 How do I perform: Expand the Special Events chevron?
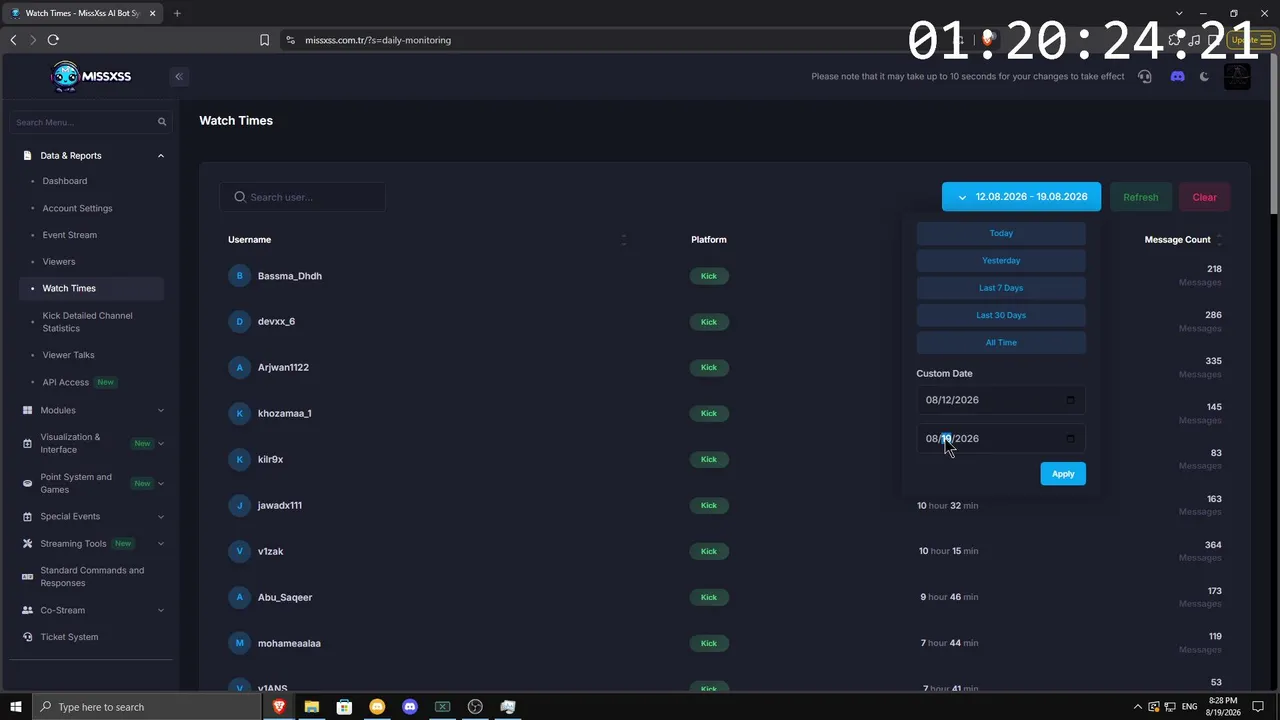click(x=160, y=517)
